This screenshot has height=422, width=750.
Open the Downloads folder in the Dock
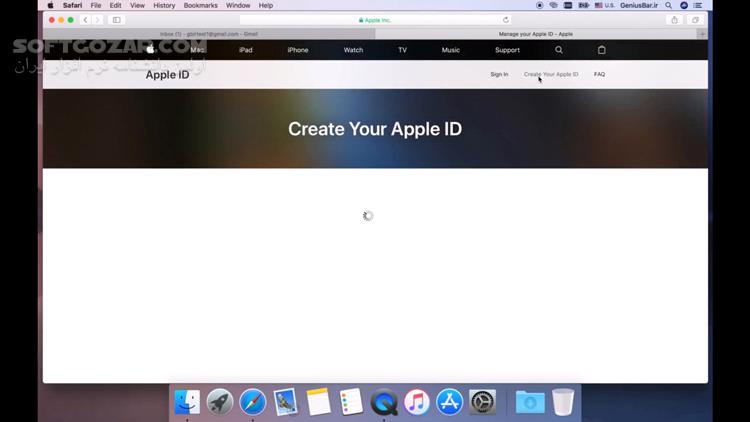click(530, 402)
